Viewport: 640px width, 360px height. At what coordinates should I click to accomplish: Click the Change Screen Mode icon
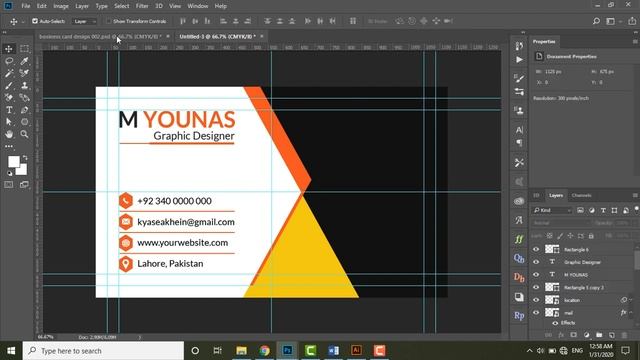point(24,184)
